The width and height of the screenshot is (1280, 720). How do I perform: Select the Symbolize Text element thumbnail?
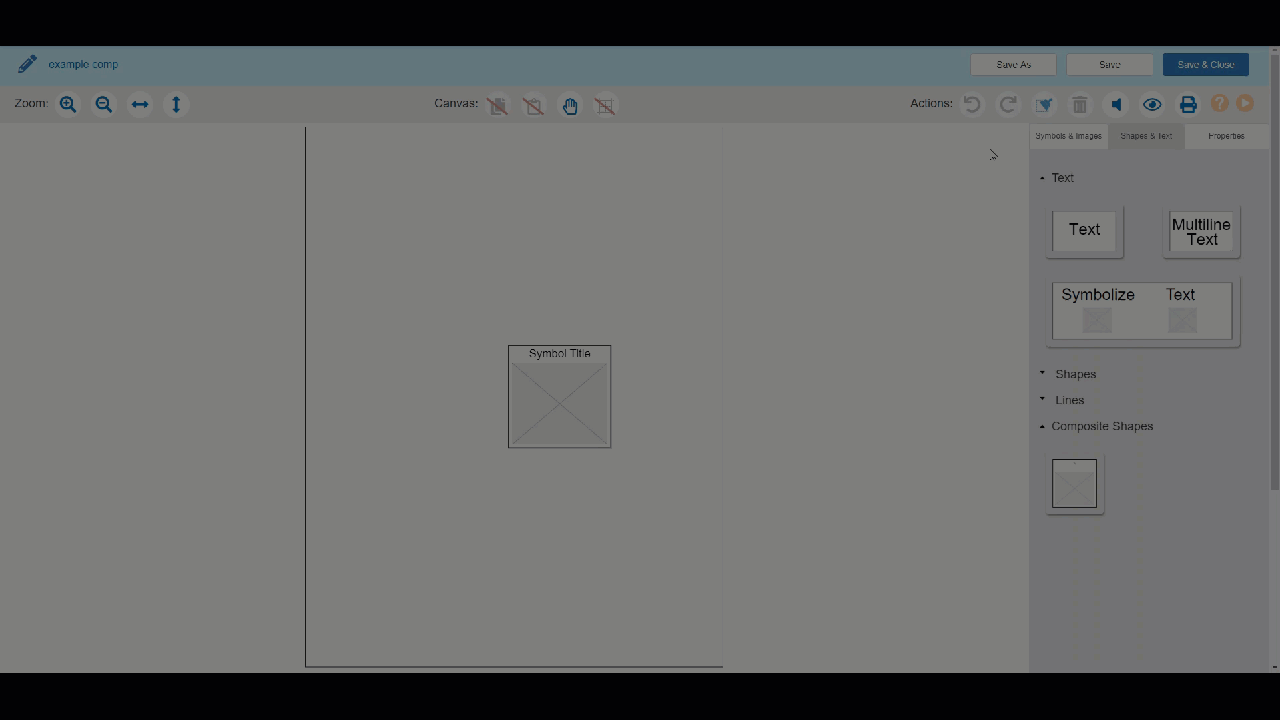tap(1142, 311)
